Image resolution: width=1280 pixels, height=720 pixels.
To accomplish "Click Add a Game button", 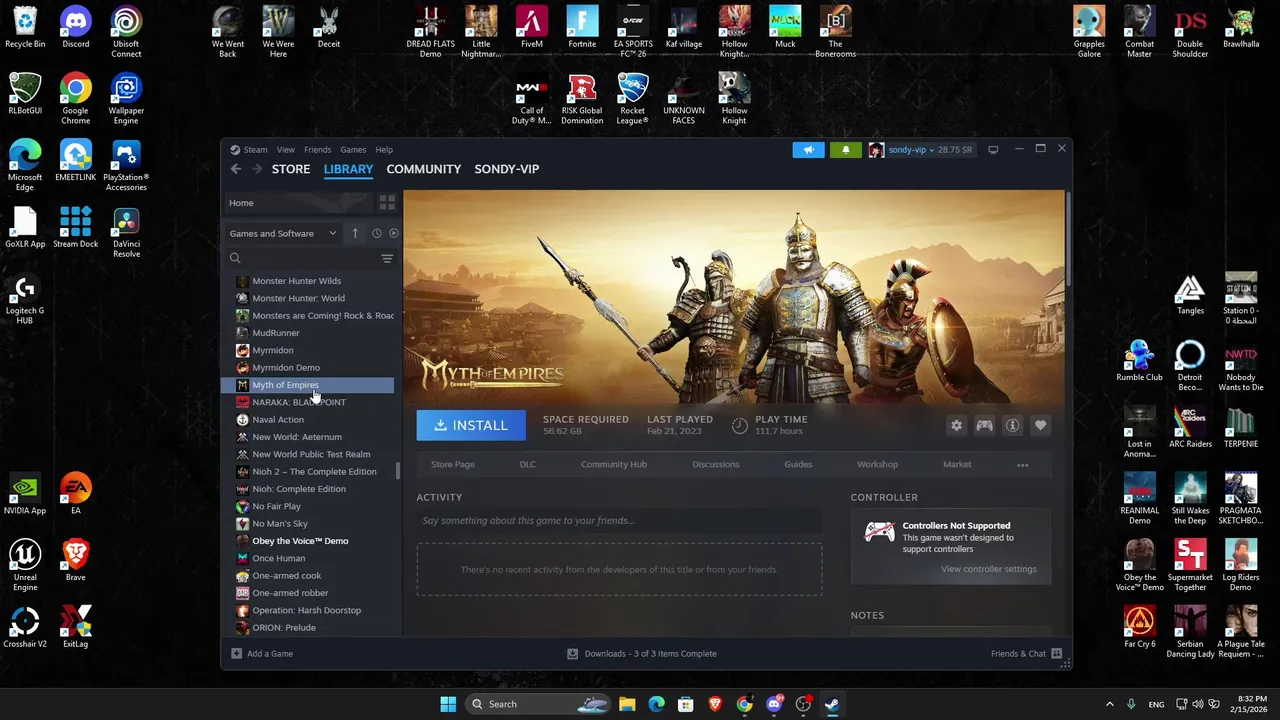I will point(262,654).
